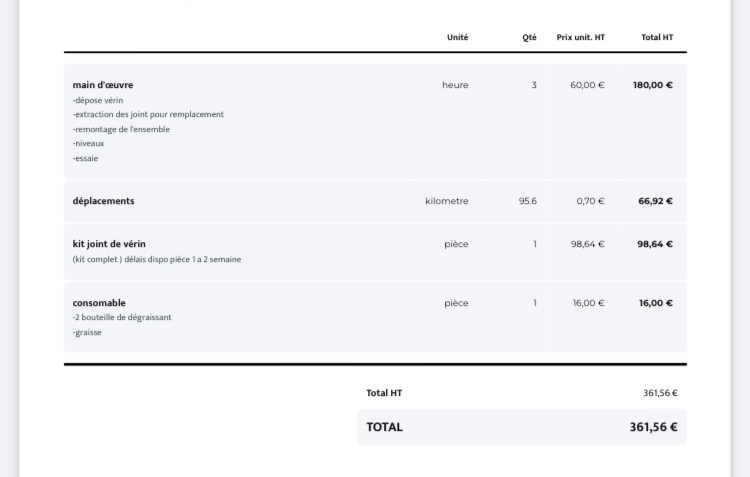Click the '-extraction des joint pour remplacement' line
750x477 pixels.
click(148, 114)
